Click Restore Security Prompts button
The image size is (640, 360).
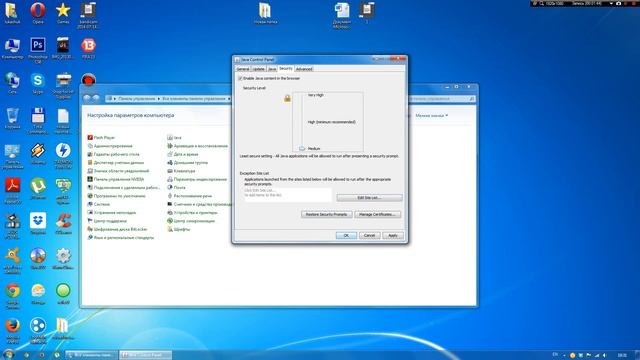tap(326, 214)
